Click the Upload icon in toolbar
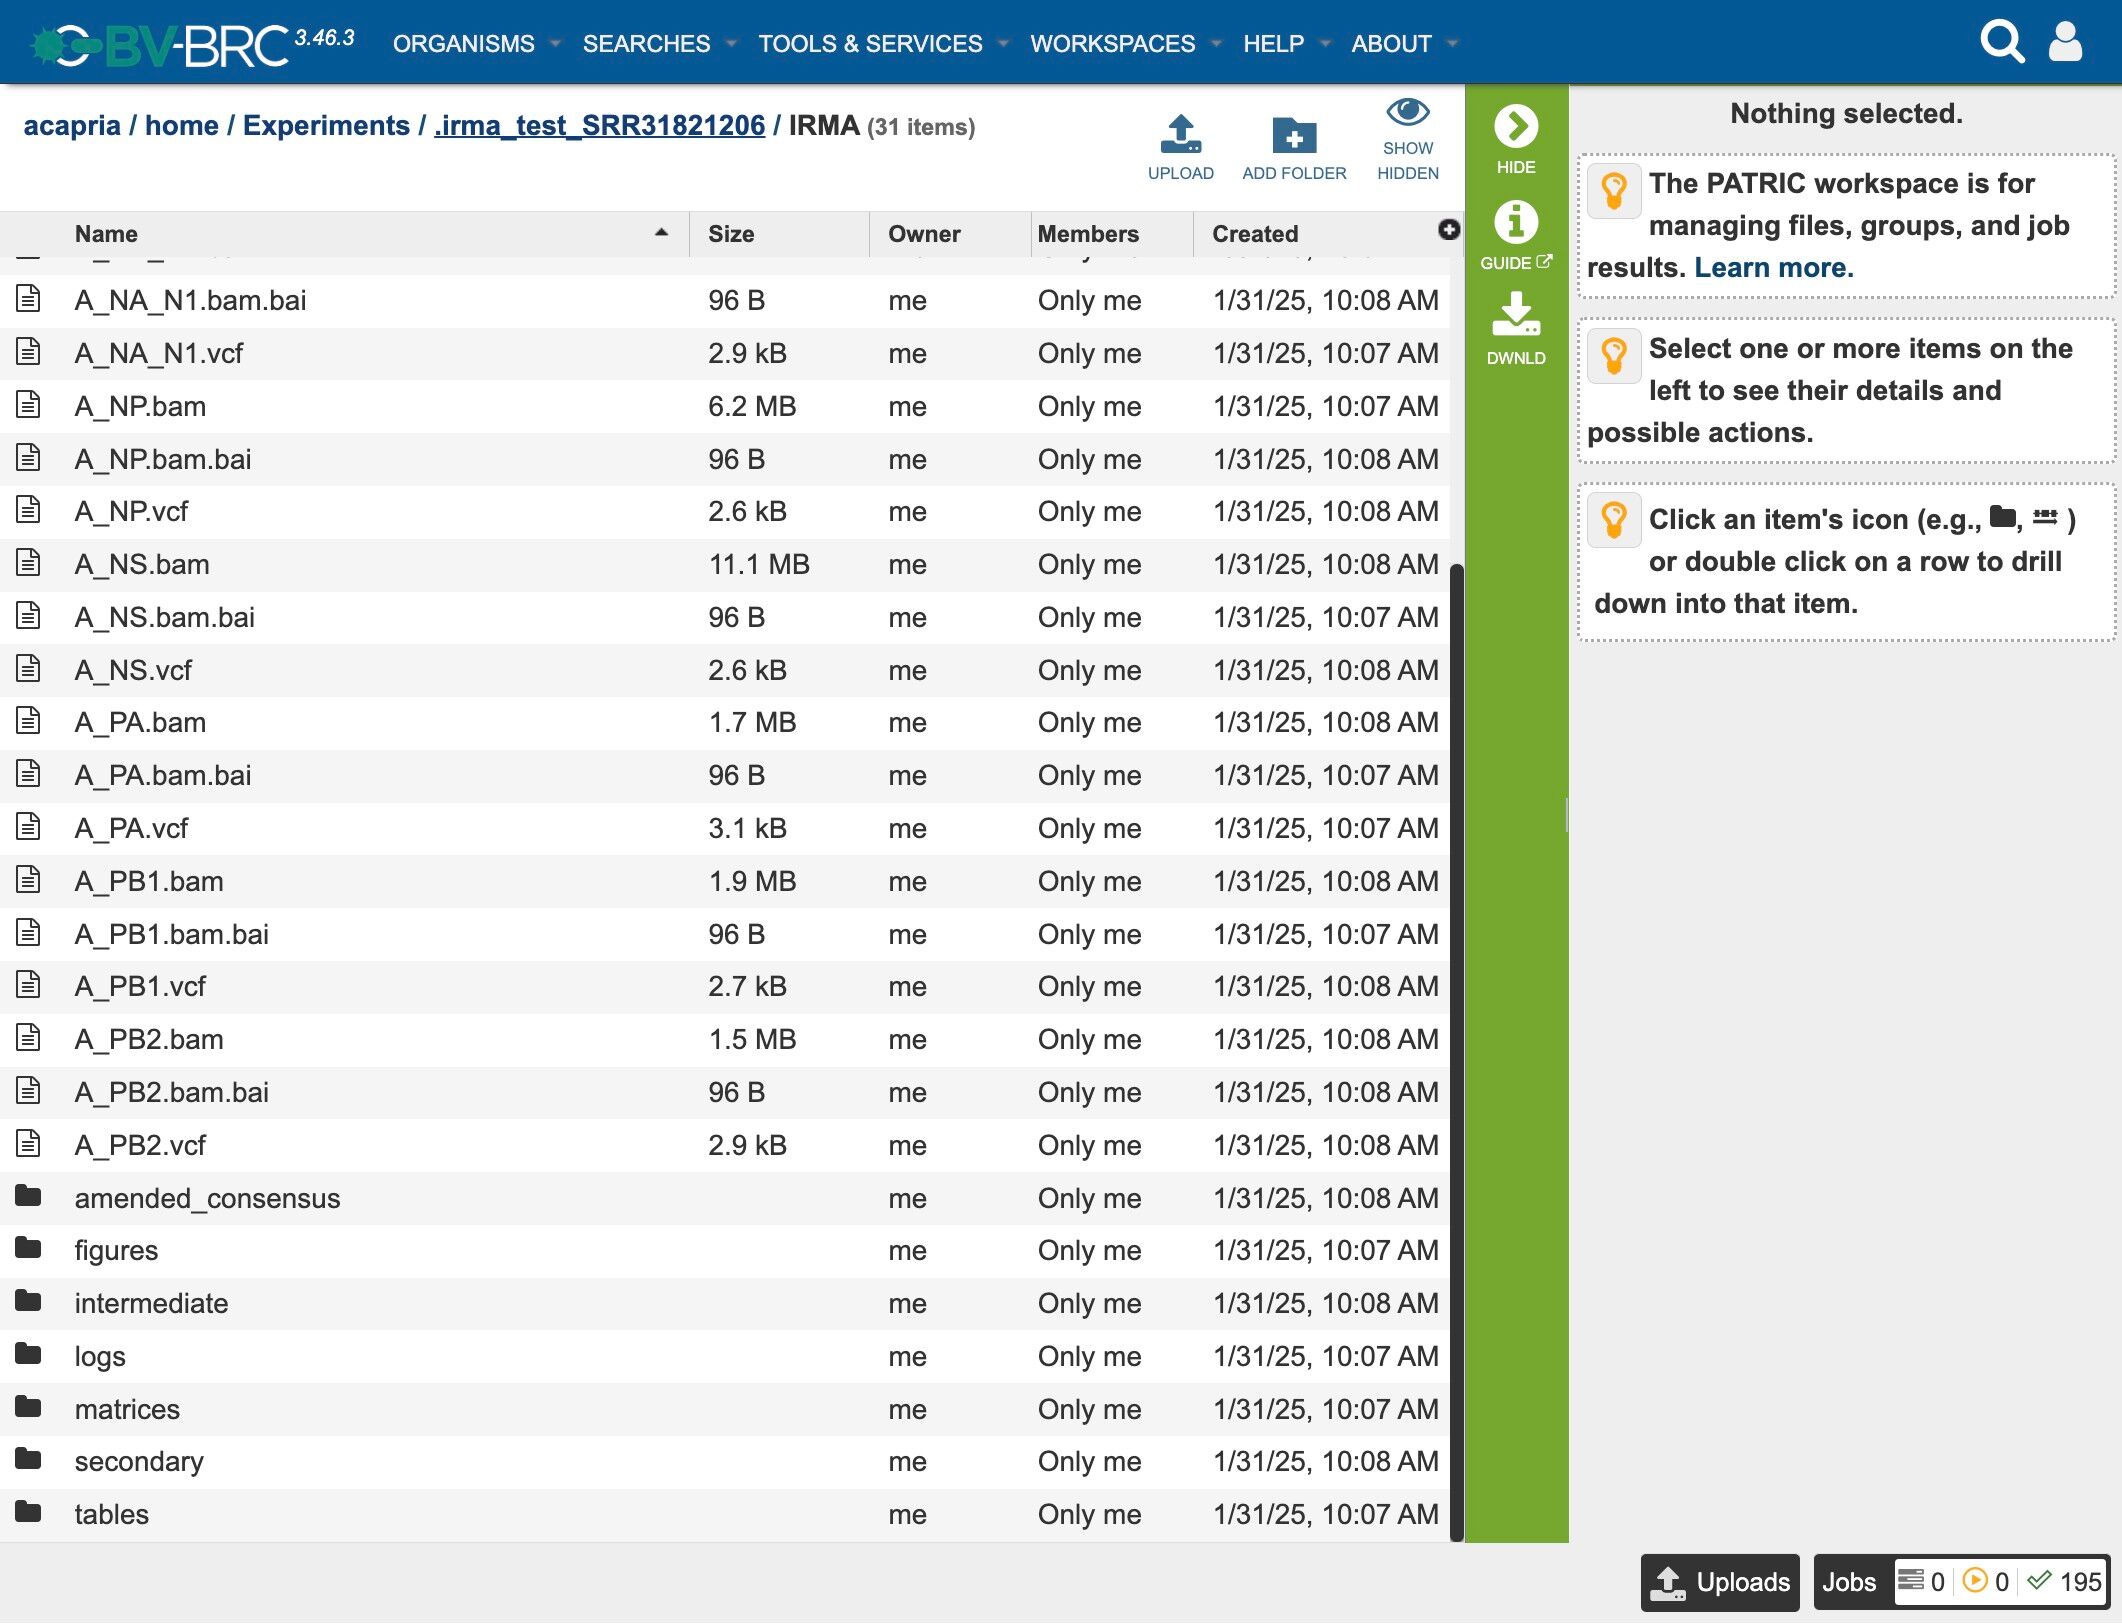The image size is (2122, 1624). pos(1180,135)
